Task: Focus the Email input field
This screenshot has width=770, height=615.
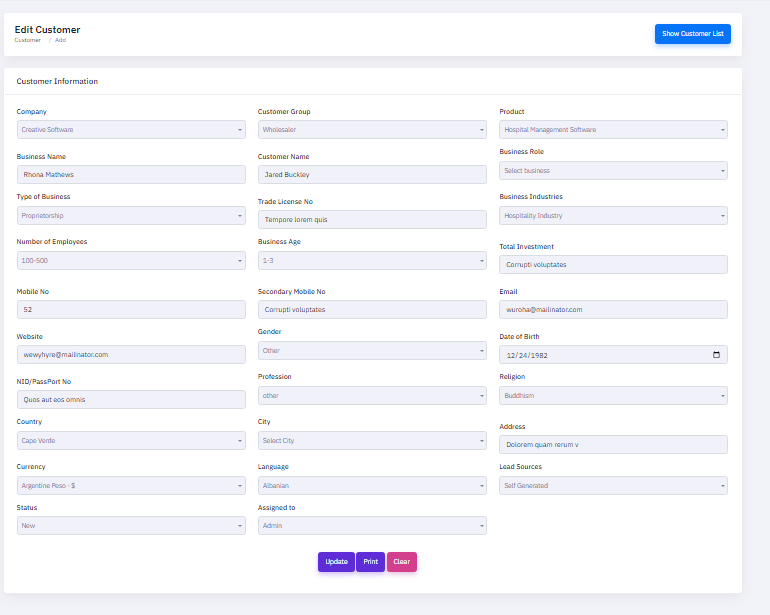Action: (613, 309)
